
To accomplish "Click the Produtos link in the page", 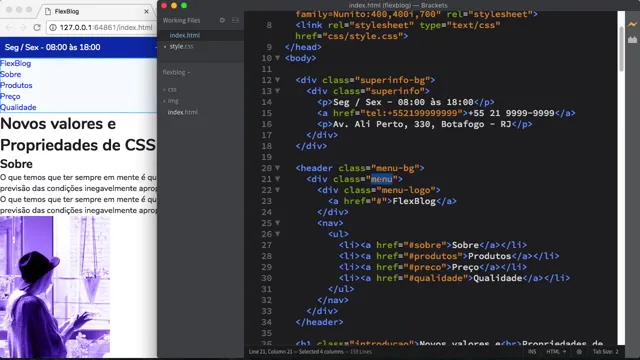I will click(x=16, y=85).
